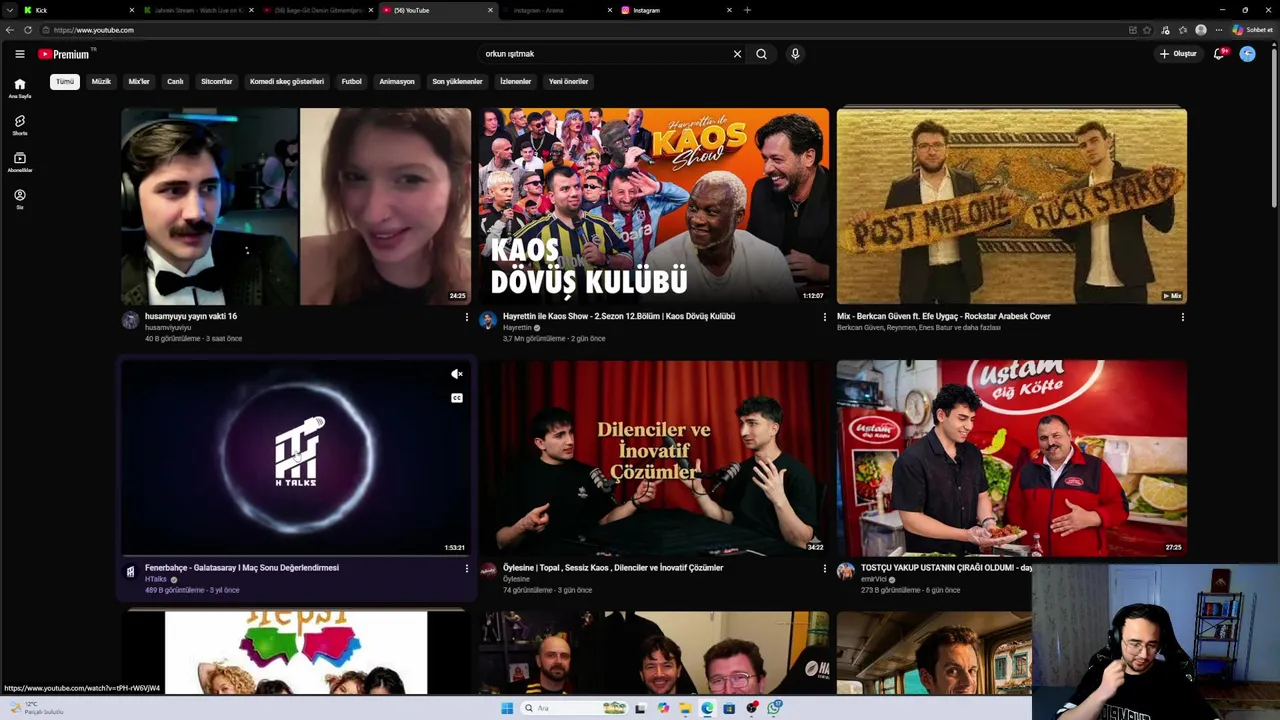The width and height of the screenshot is (1280, 720).
Task: Toggle captions on H Talks preview
Action: point(457,398)
